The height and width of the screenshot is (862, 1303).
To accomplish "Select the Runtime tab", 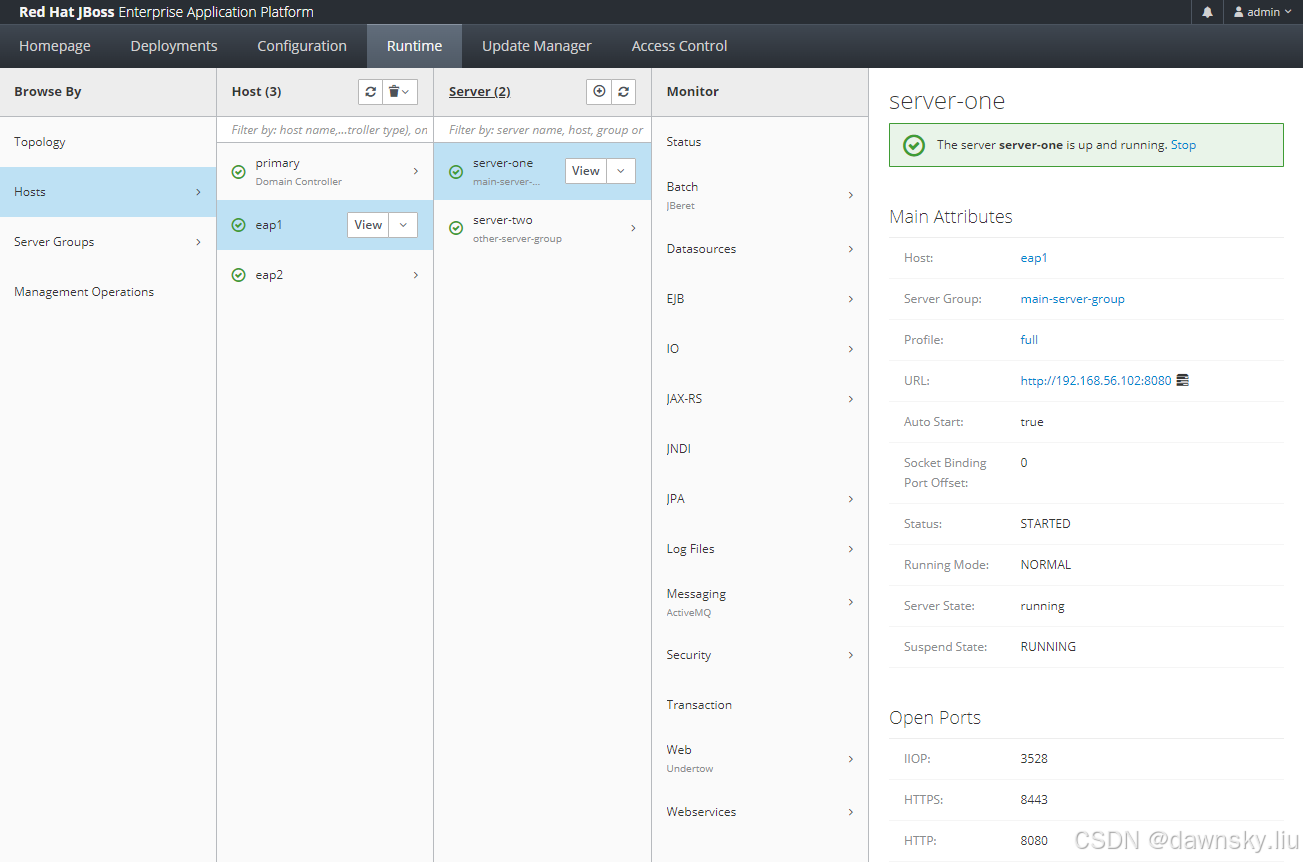I will pos(414,46).
